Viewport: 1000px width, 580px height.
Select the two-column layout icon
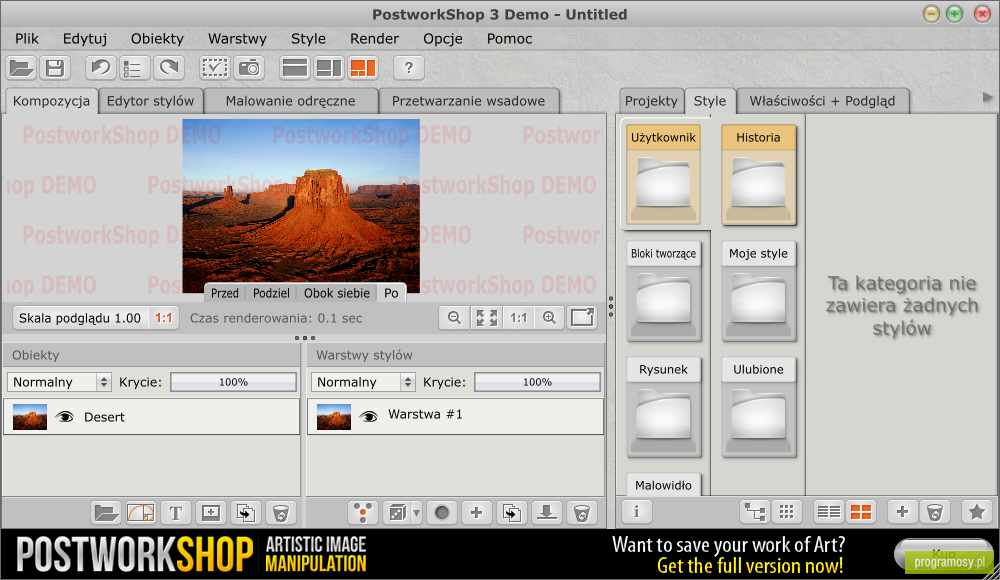point(328,68)
